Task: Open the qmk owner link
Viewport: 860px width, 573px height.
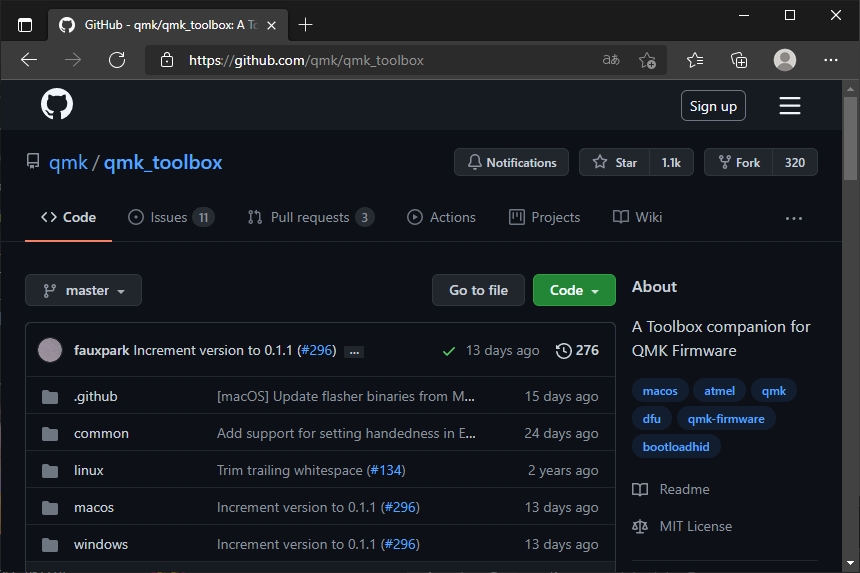Action: coord(68,162)
